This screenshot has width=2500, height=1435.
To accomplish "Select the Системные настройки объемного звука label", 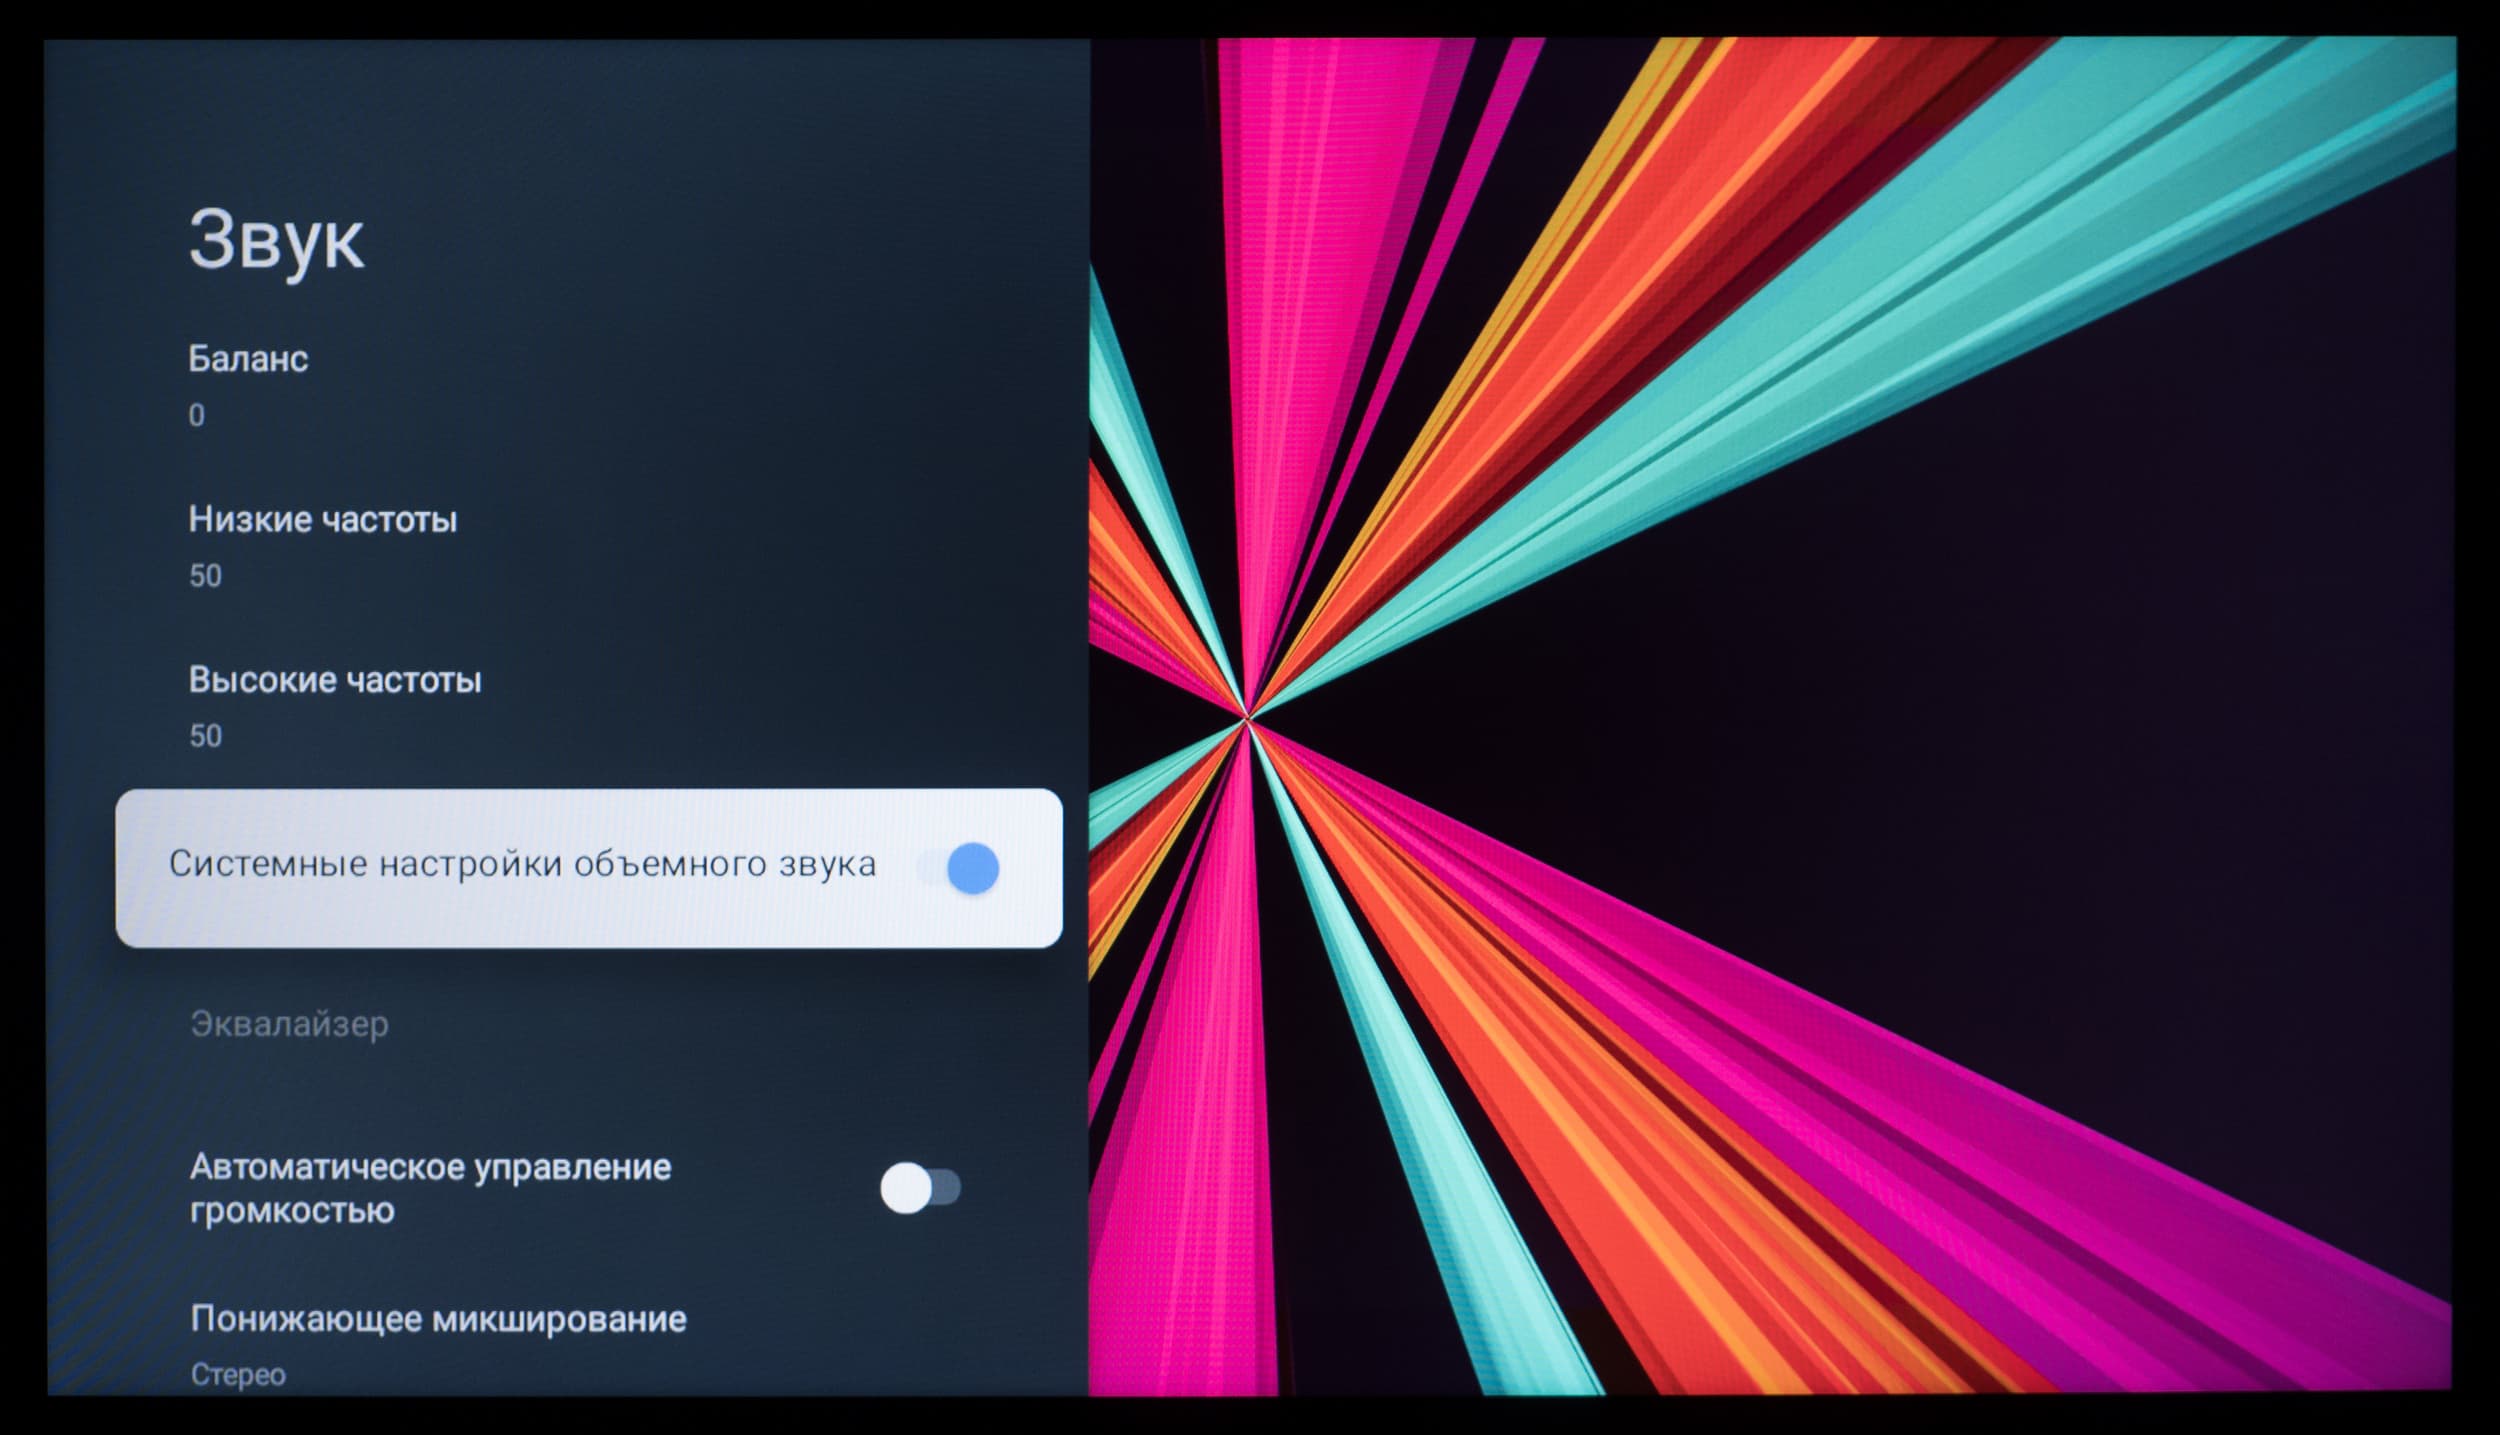I will click(x=522, y=864).
